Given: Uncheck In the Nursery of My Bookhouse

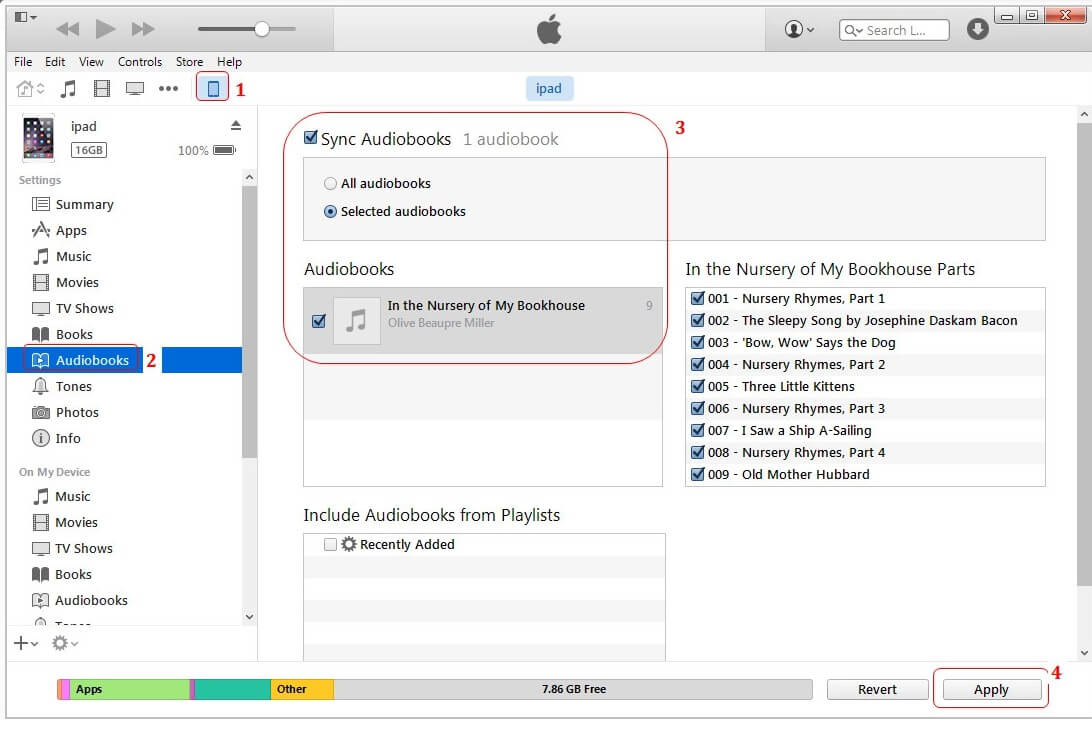Looking at the screenshot, I should [319, 321].
